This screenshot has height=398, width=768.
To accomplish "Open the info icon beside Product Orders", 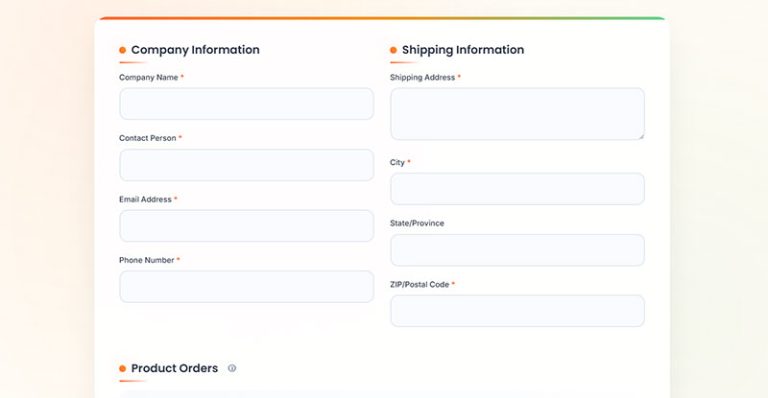I will (x=232, y=368).
